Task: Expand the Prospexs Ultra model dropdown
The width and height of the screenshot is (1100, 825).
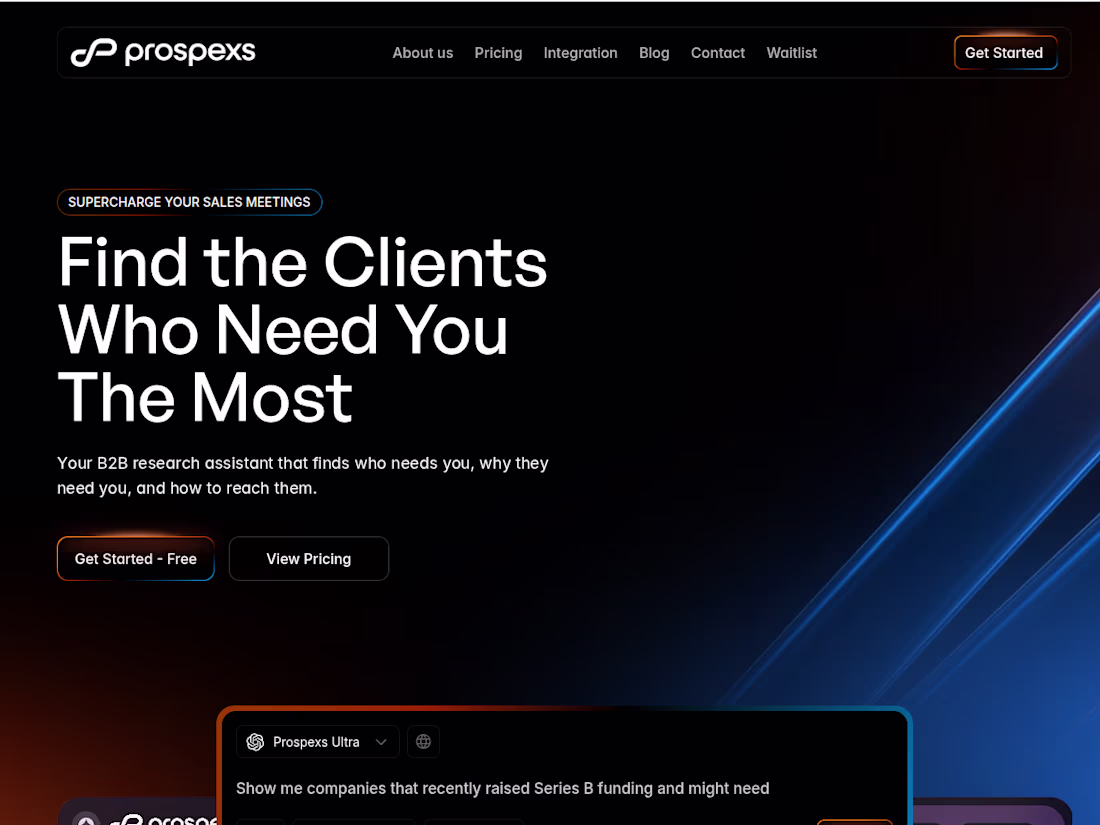Action: tap(318, 742)
